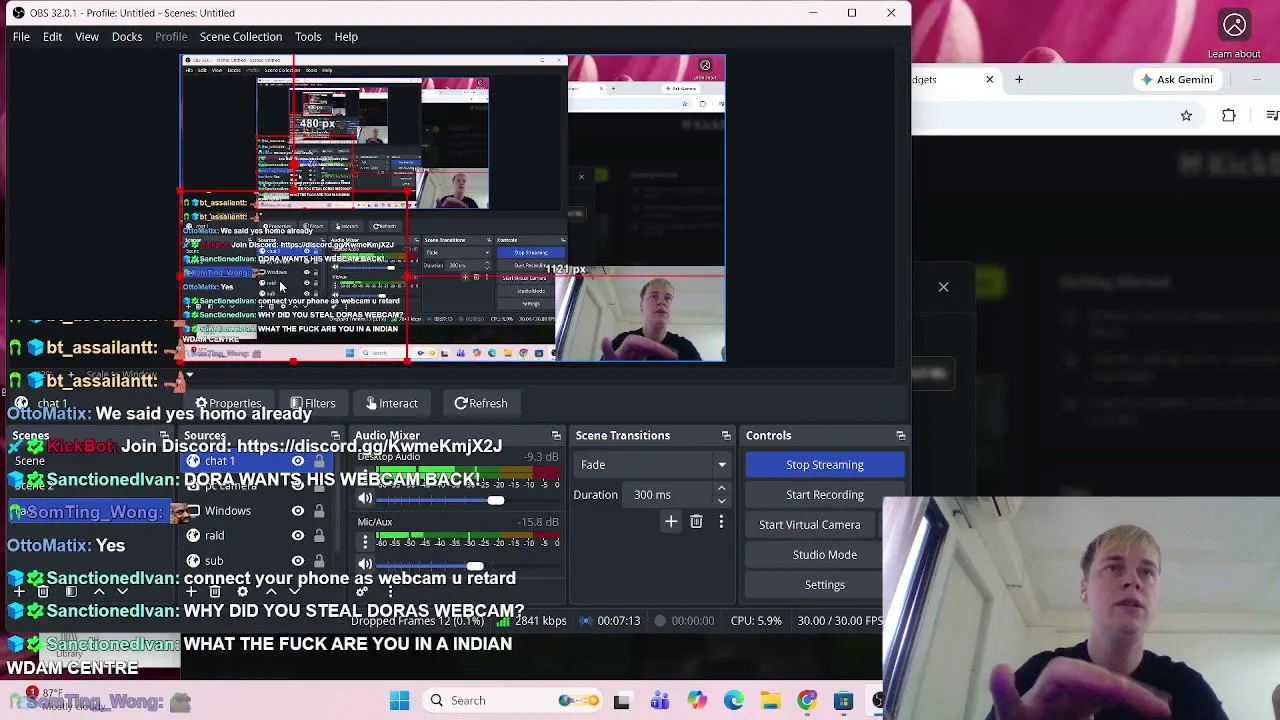Open a new tab in Chrome
Image resolution: width=1280 pixels, height=720 pixels.
(x=1019, y=80)
